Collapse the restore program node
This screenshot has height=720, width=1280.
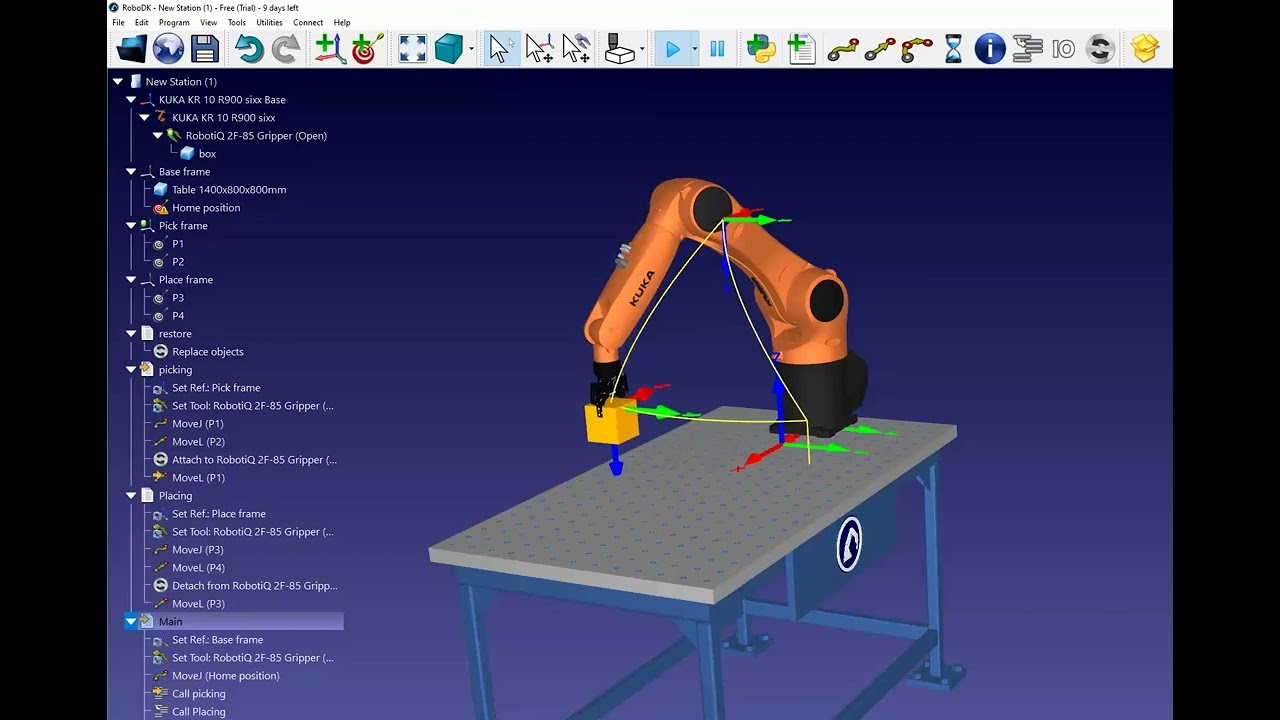(x=131, y=334)
